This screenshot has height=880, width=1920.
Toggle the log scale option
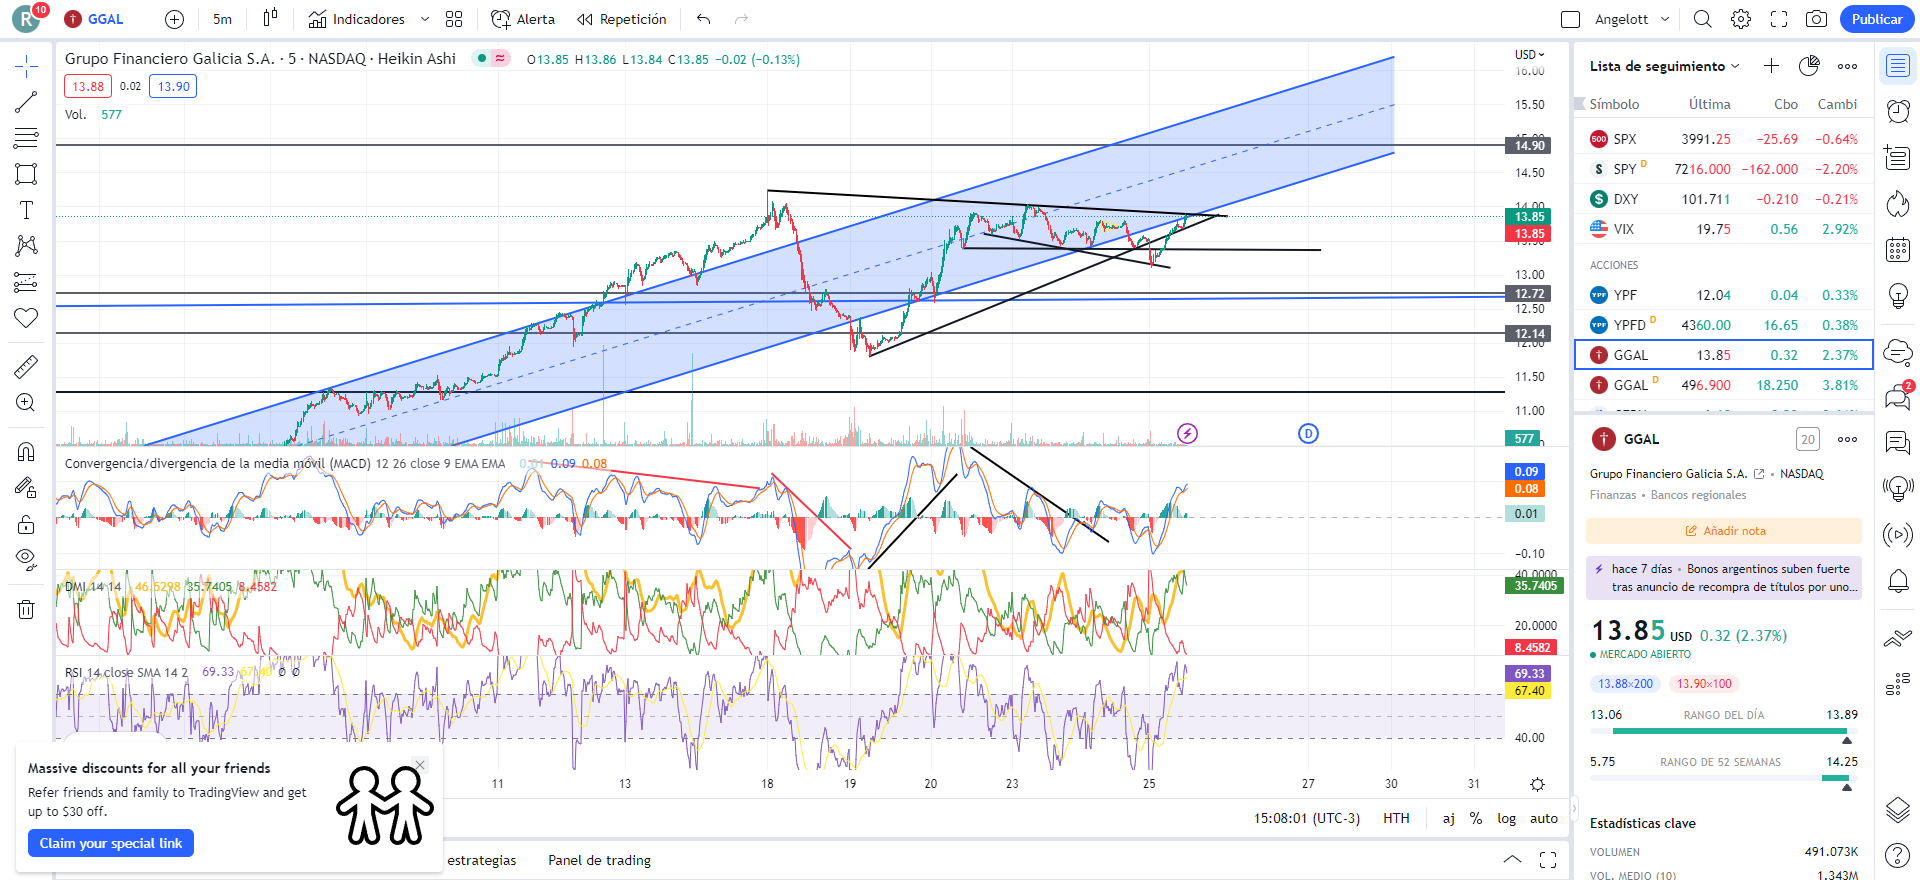click(1506, 818)
